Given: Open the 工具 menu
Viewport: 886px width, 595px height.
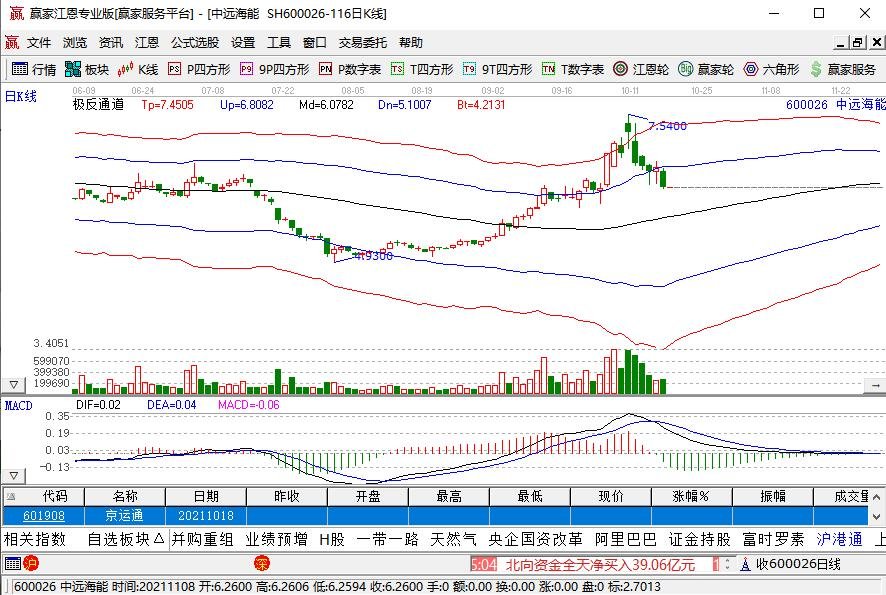Looking at the screenshot, I should (x=279, y=42).
